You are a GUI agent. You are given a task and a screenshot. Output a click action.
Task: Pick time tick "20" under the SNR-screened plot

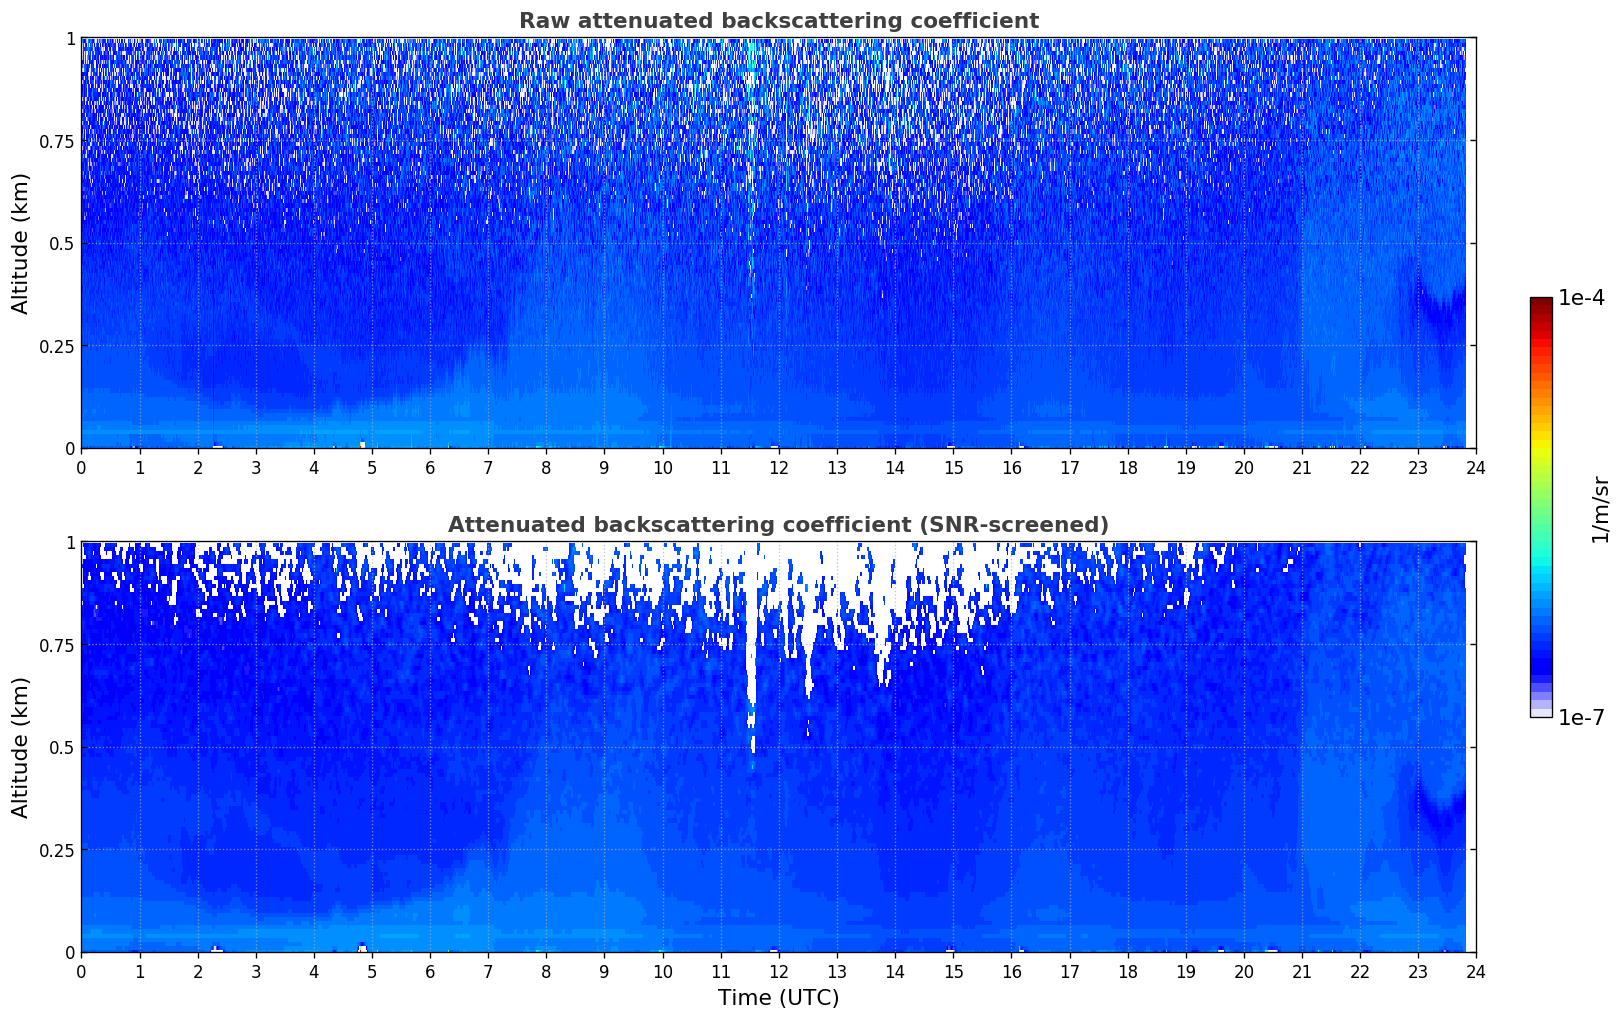pos(1244,971)
